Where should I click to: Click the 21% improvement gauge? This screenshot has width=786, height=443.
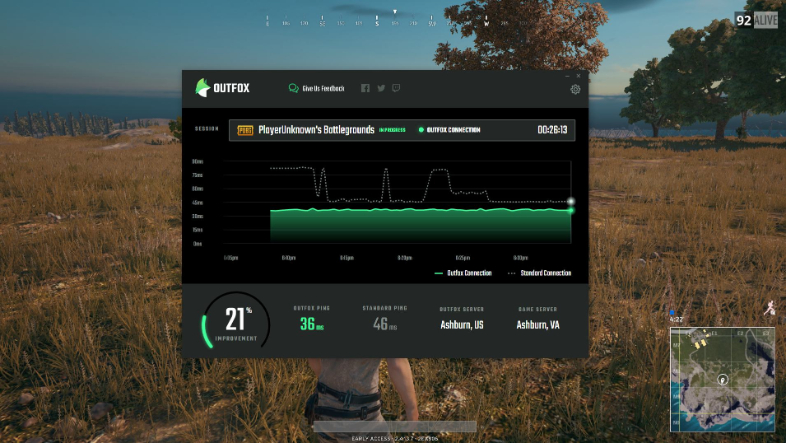point(236,322)
